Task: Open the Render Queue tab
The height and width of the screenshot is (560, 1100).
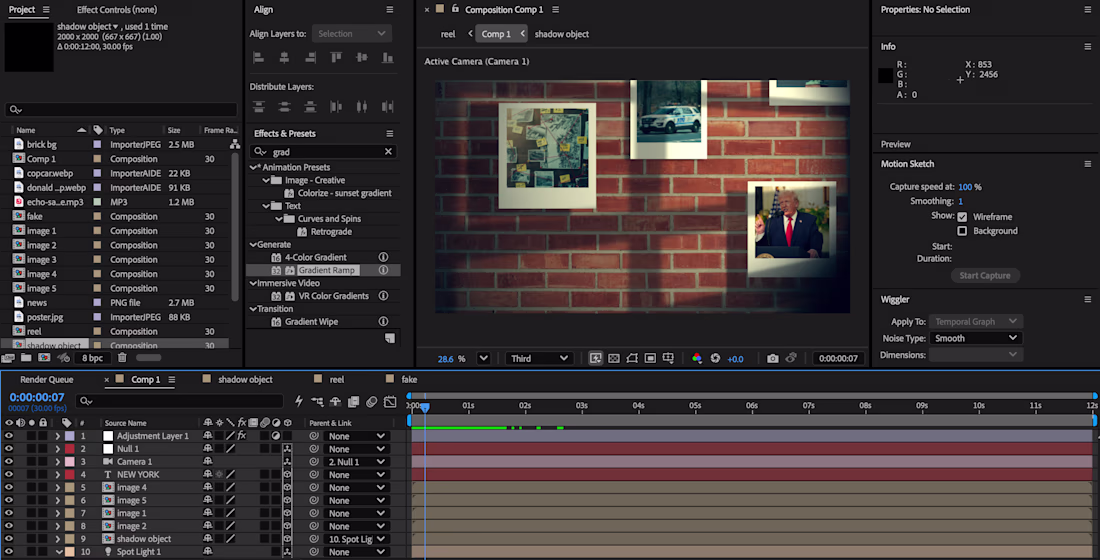Action: pos(46,380)
